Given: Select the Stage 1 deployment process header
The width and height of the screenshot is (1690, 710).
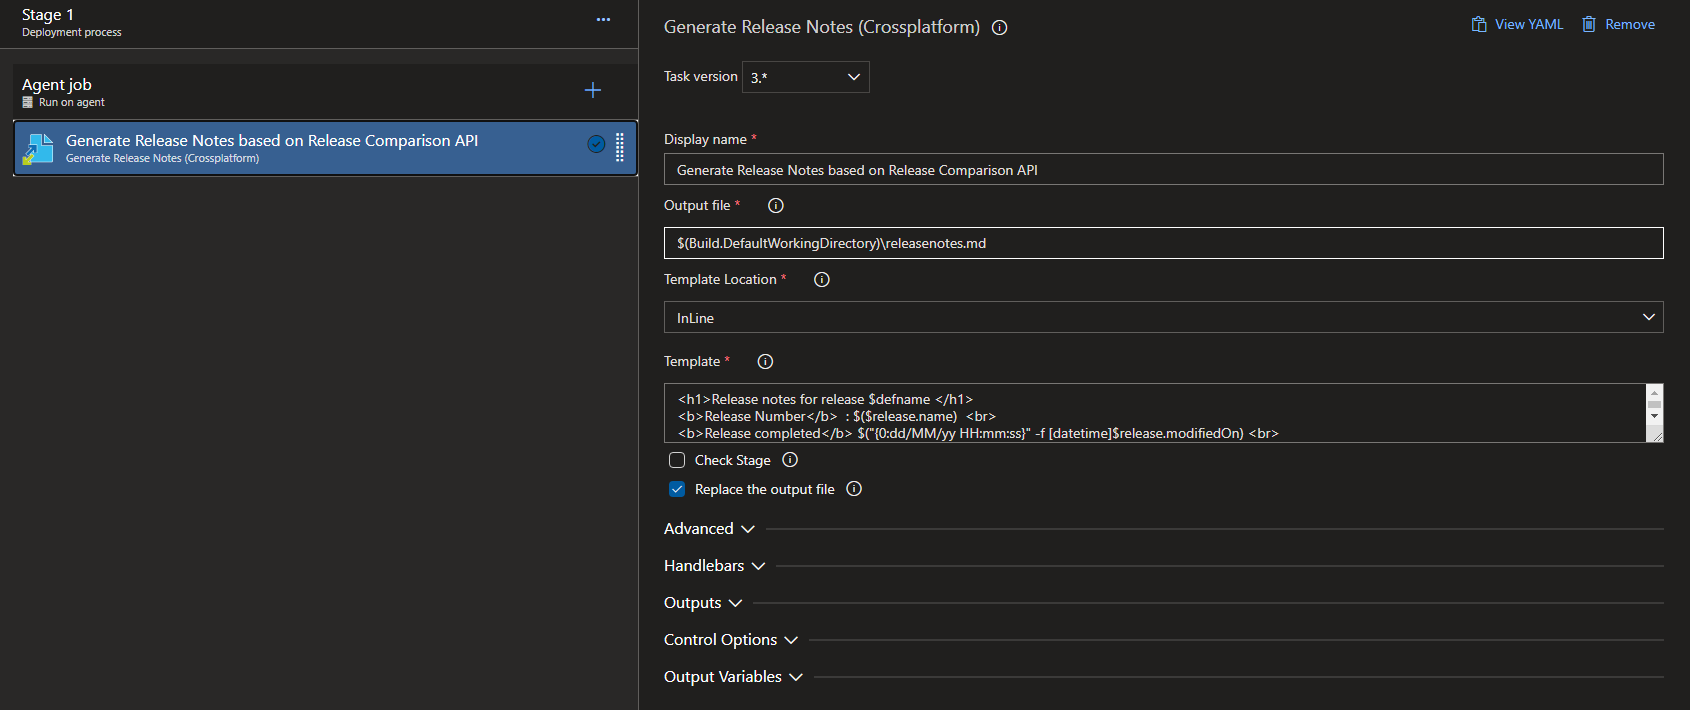Looking at the screenshot, I should click(319, 23).
